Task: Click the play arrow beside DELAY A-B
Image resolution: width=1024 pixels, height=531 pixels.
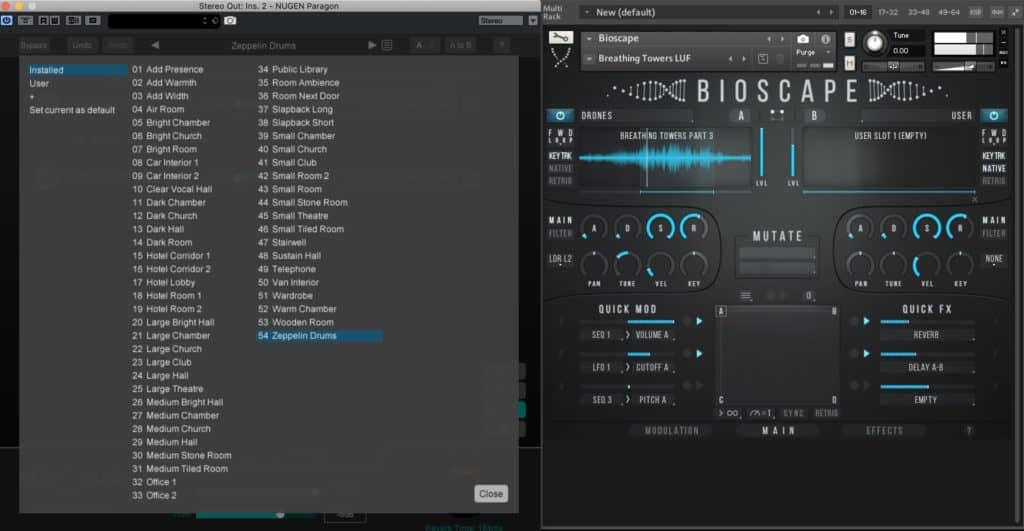Action: pyautogui.click(x=867, y=353)
